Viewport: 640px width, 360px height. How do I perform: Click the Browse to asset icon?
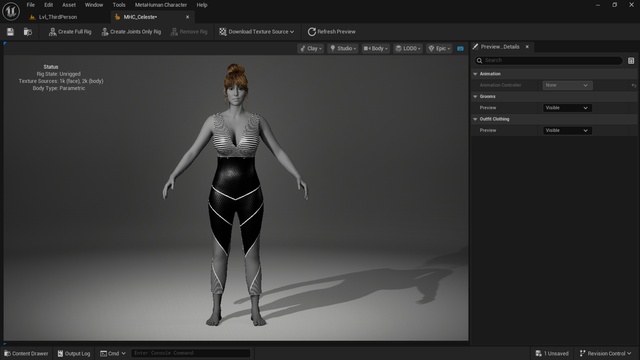28,32
